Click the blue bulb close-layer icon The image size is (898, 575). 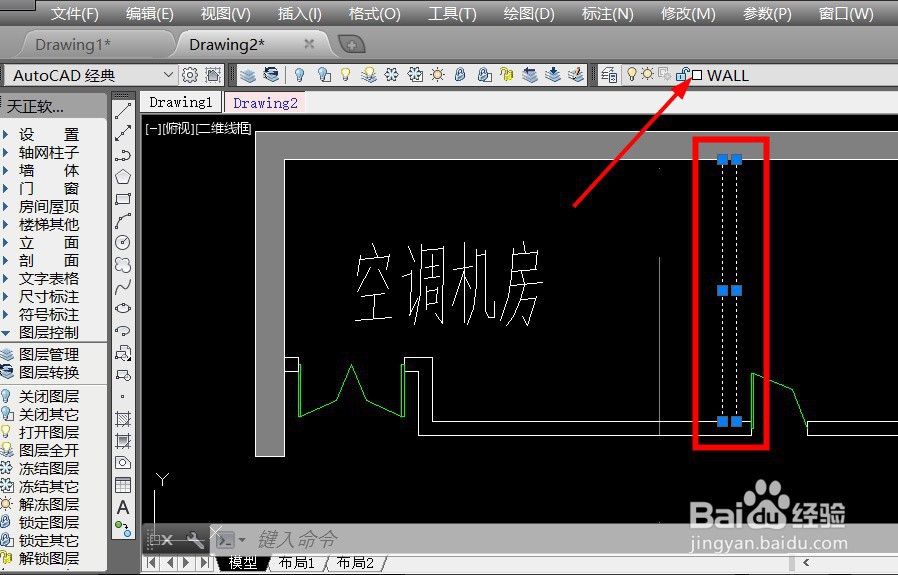point(299,75)
